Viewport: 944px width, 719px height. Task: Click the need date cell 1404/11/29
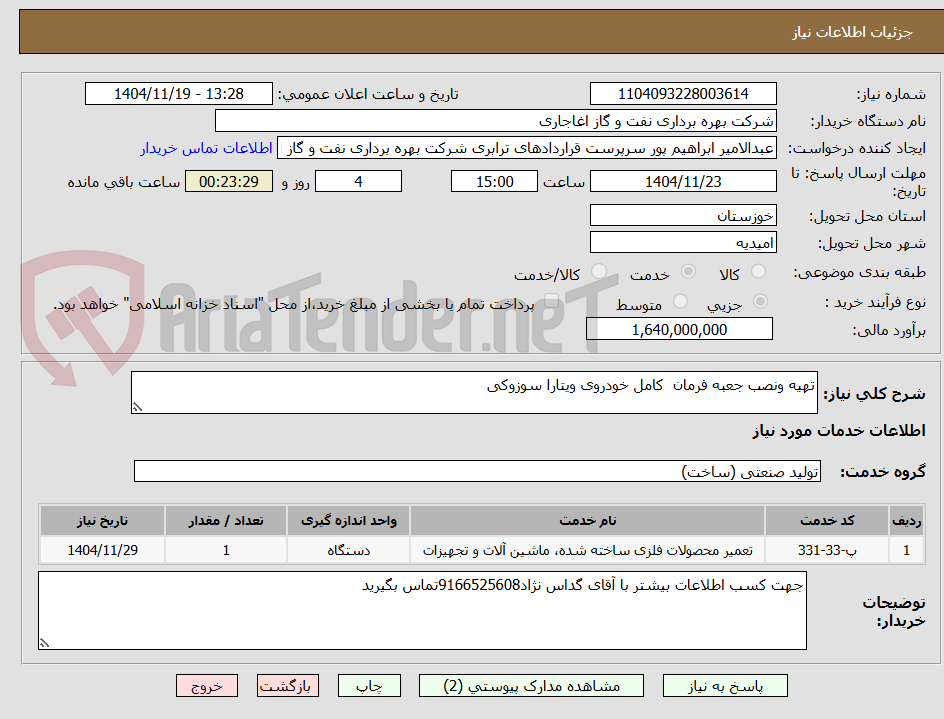pyautogui.click(x=102, y=550)
